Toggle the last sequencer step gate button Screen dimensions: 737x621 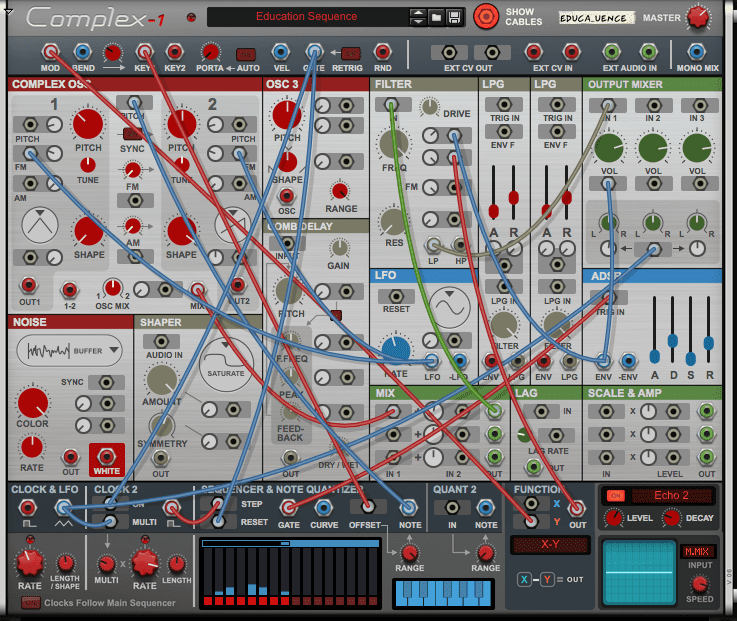coord(373,601)
